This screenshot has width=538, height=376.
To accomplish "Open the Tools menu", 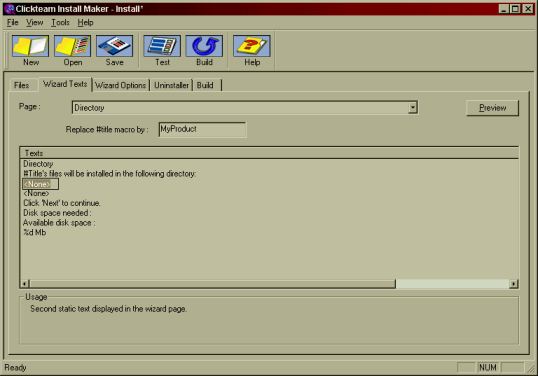I will tap(60, 23).
